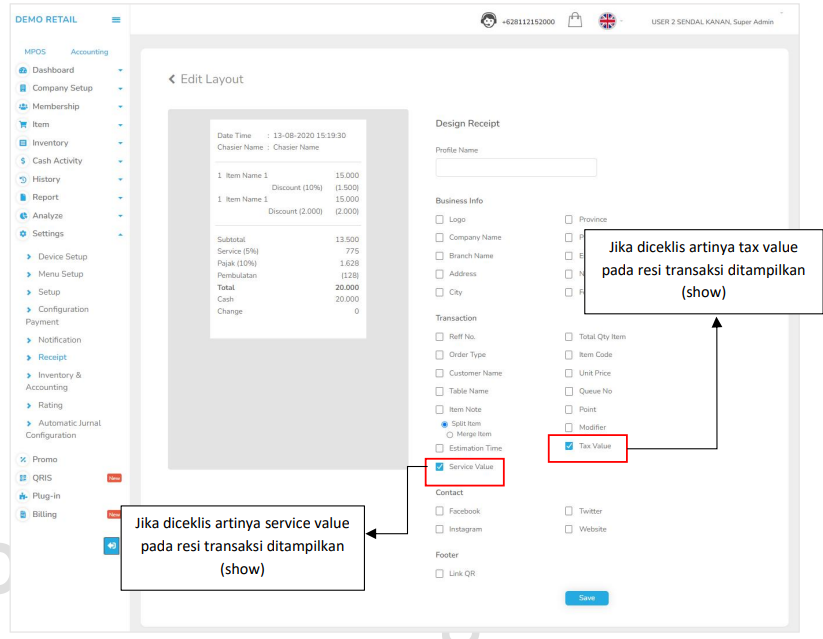This screenshot has width=823, height=639.
Task: Switch to the Accounting tab
Action: (x=89, y=52)
